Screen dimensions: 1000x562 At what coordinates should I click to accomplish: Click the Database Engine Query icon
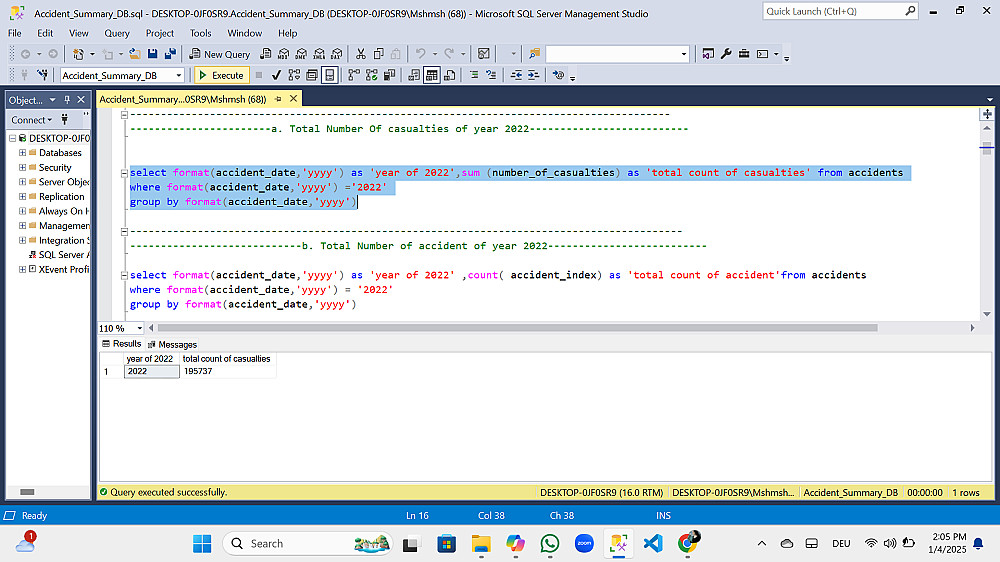[x=266, y=54]
